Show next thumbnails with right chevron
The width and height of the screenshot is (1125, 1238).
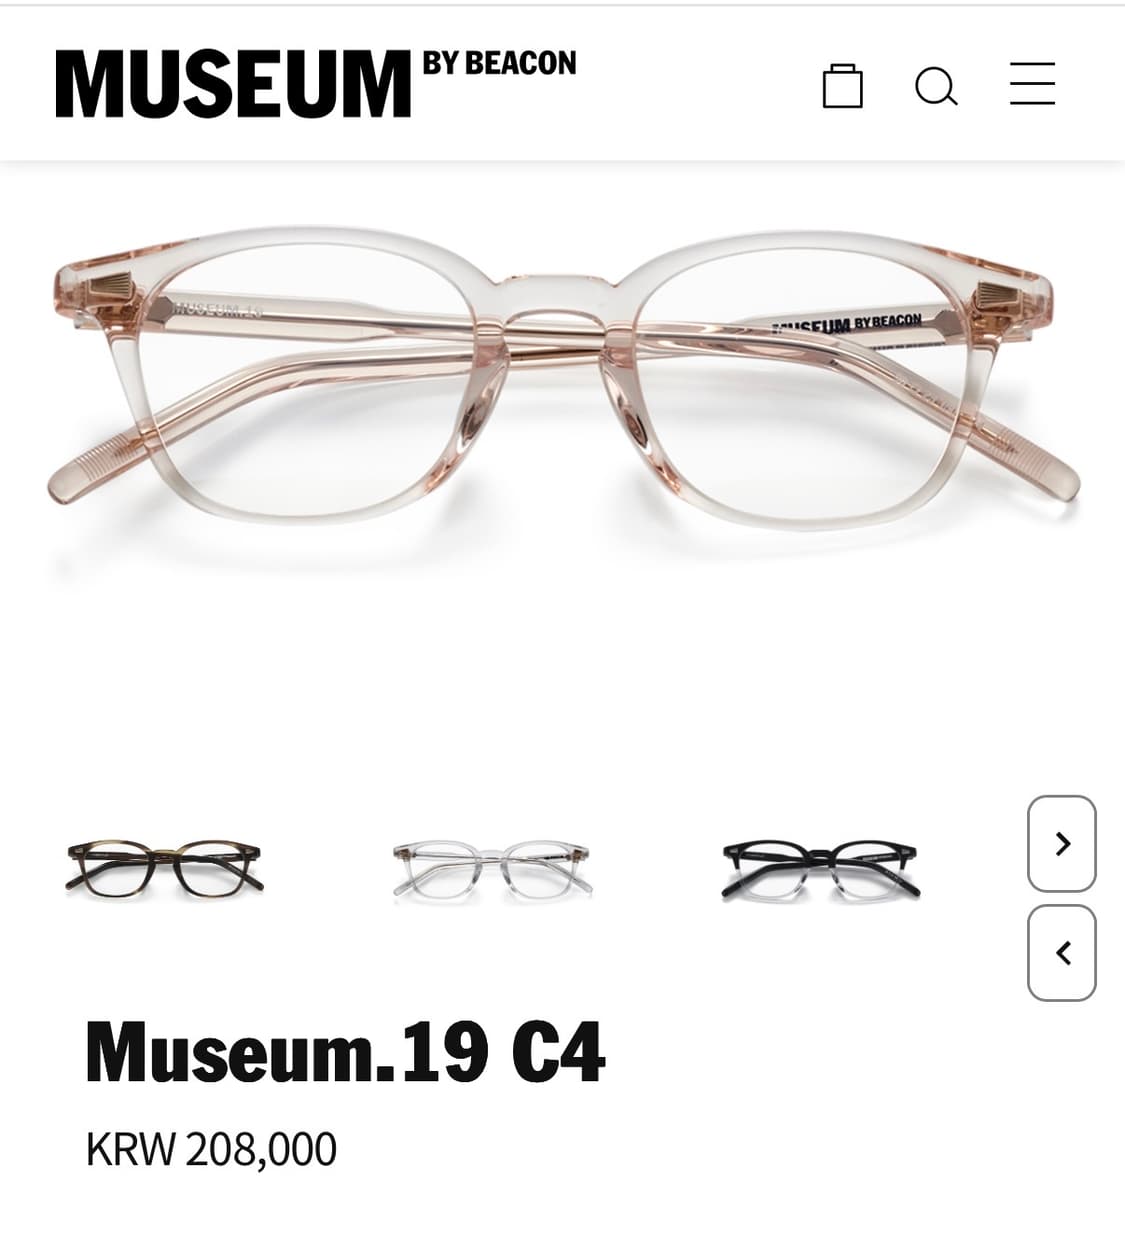click(x=1062, y=843)
